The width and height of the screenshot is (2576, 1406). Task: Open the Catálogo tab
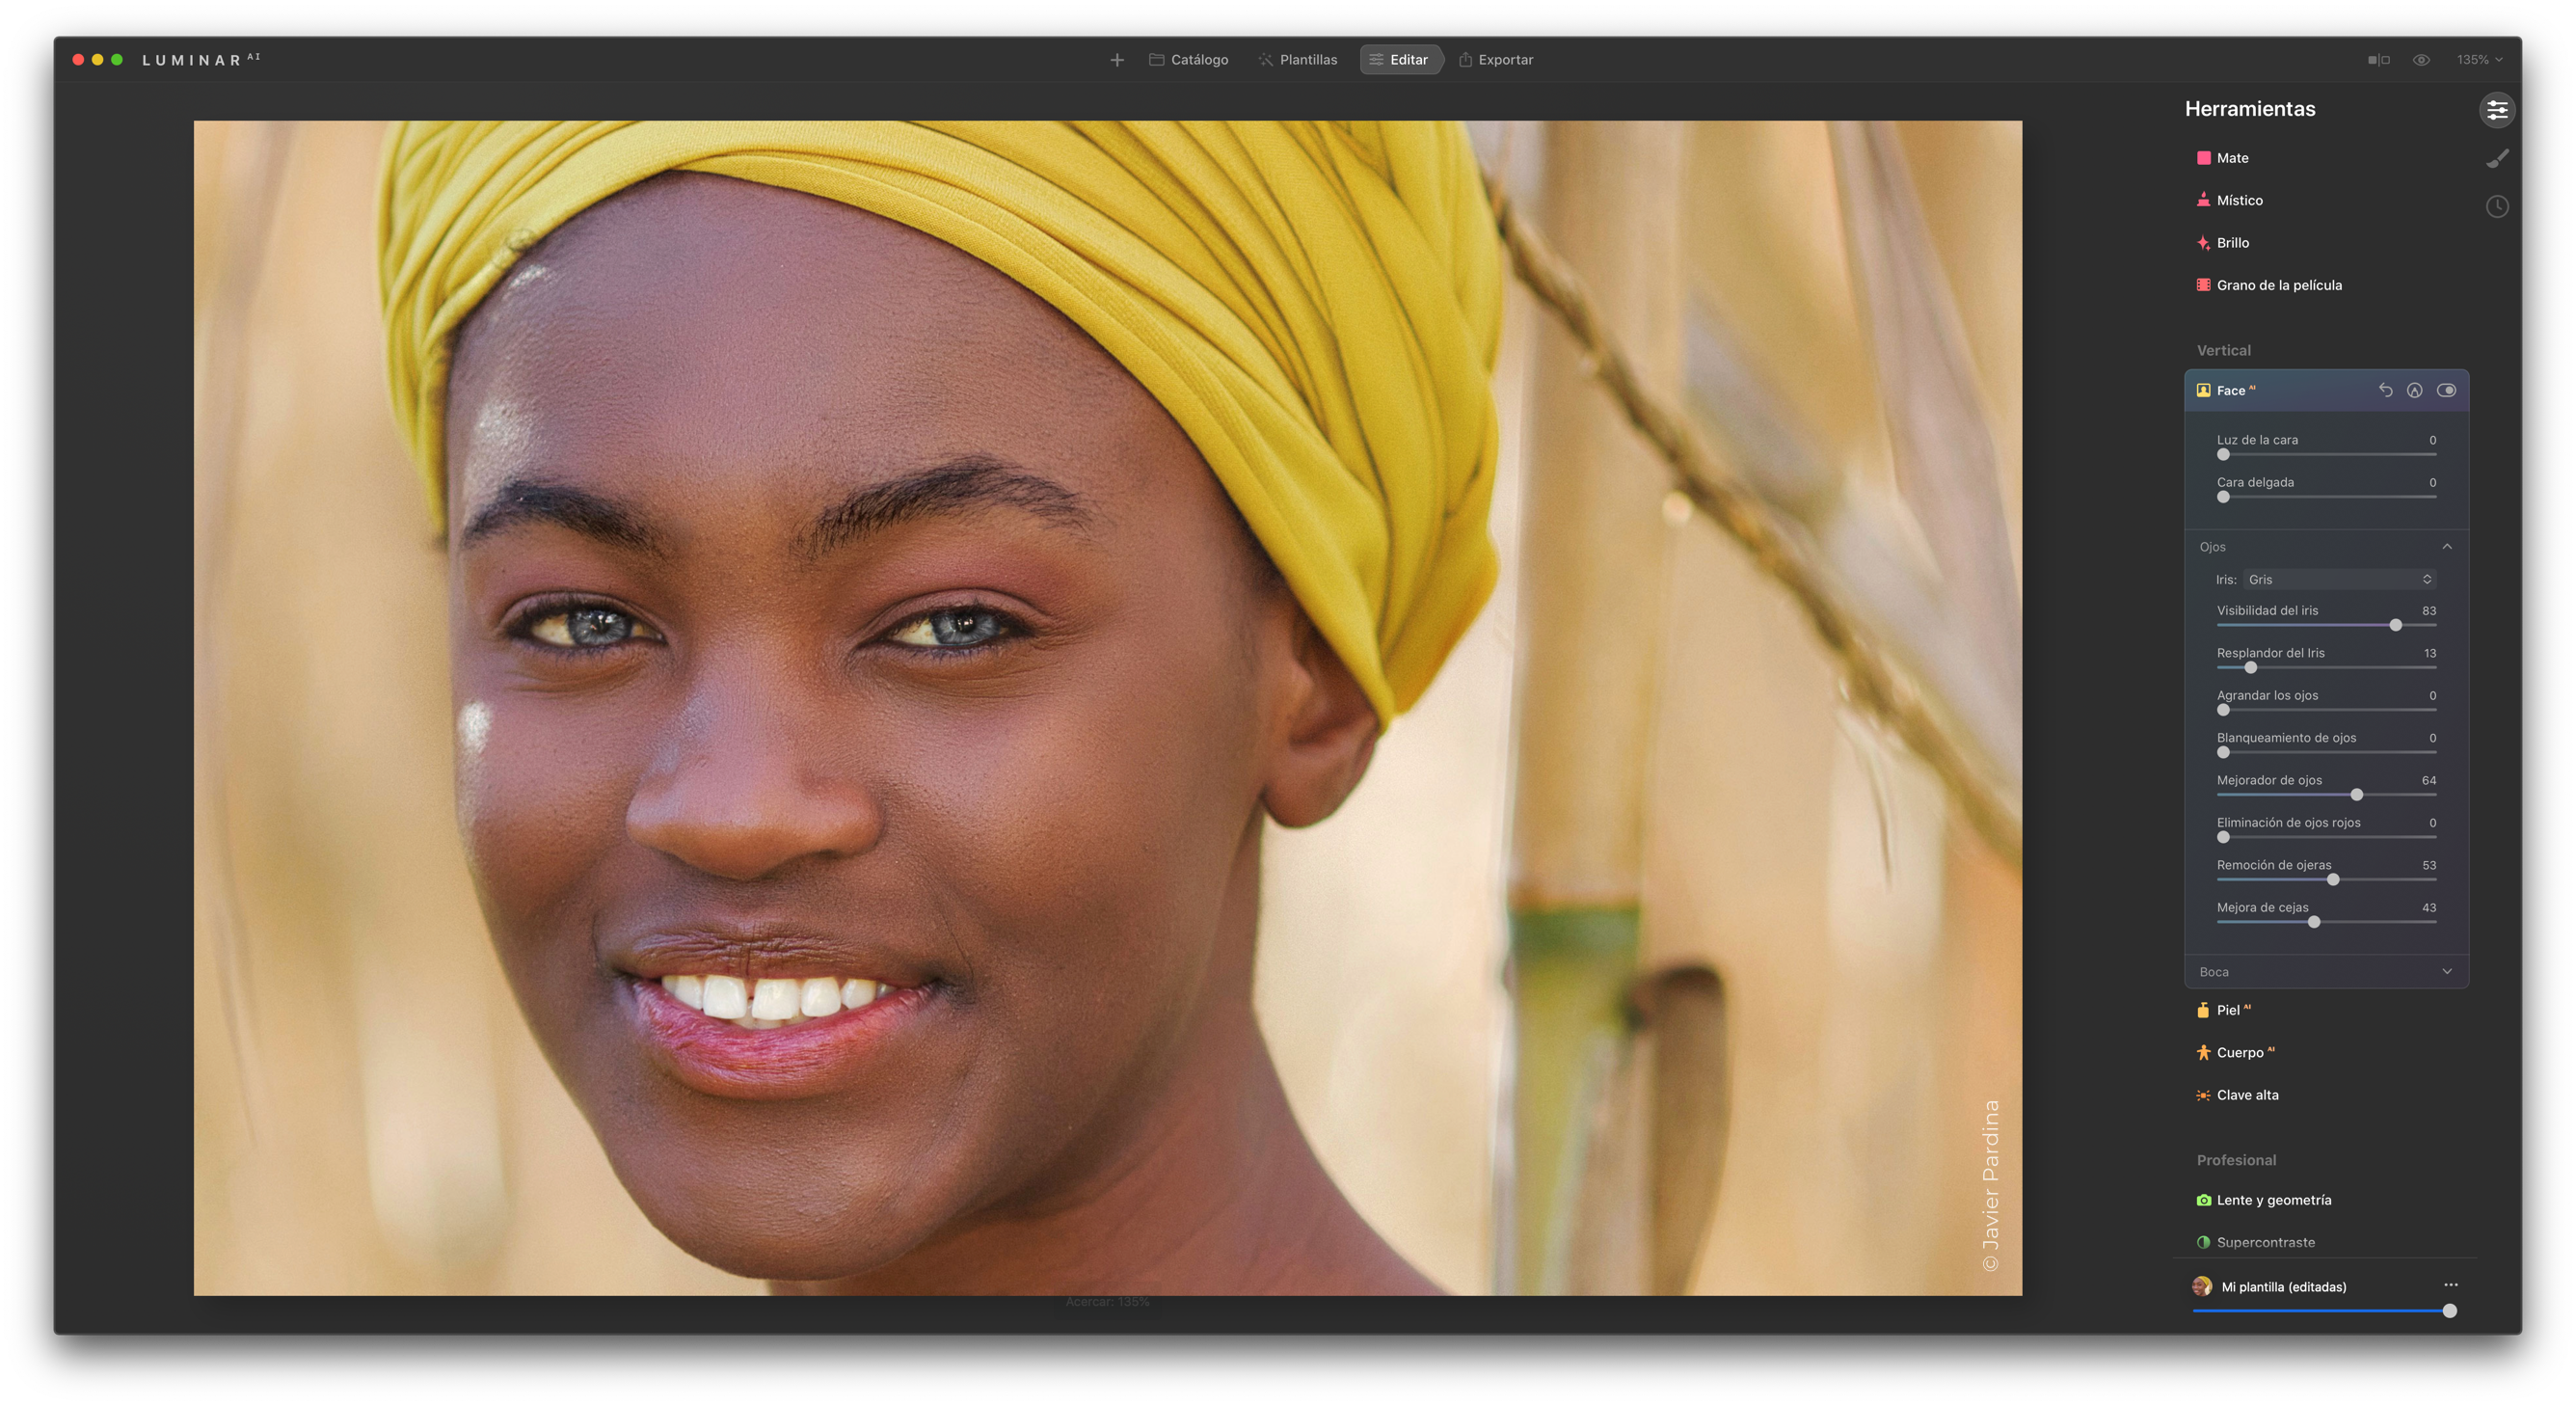coord(1188,60)
